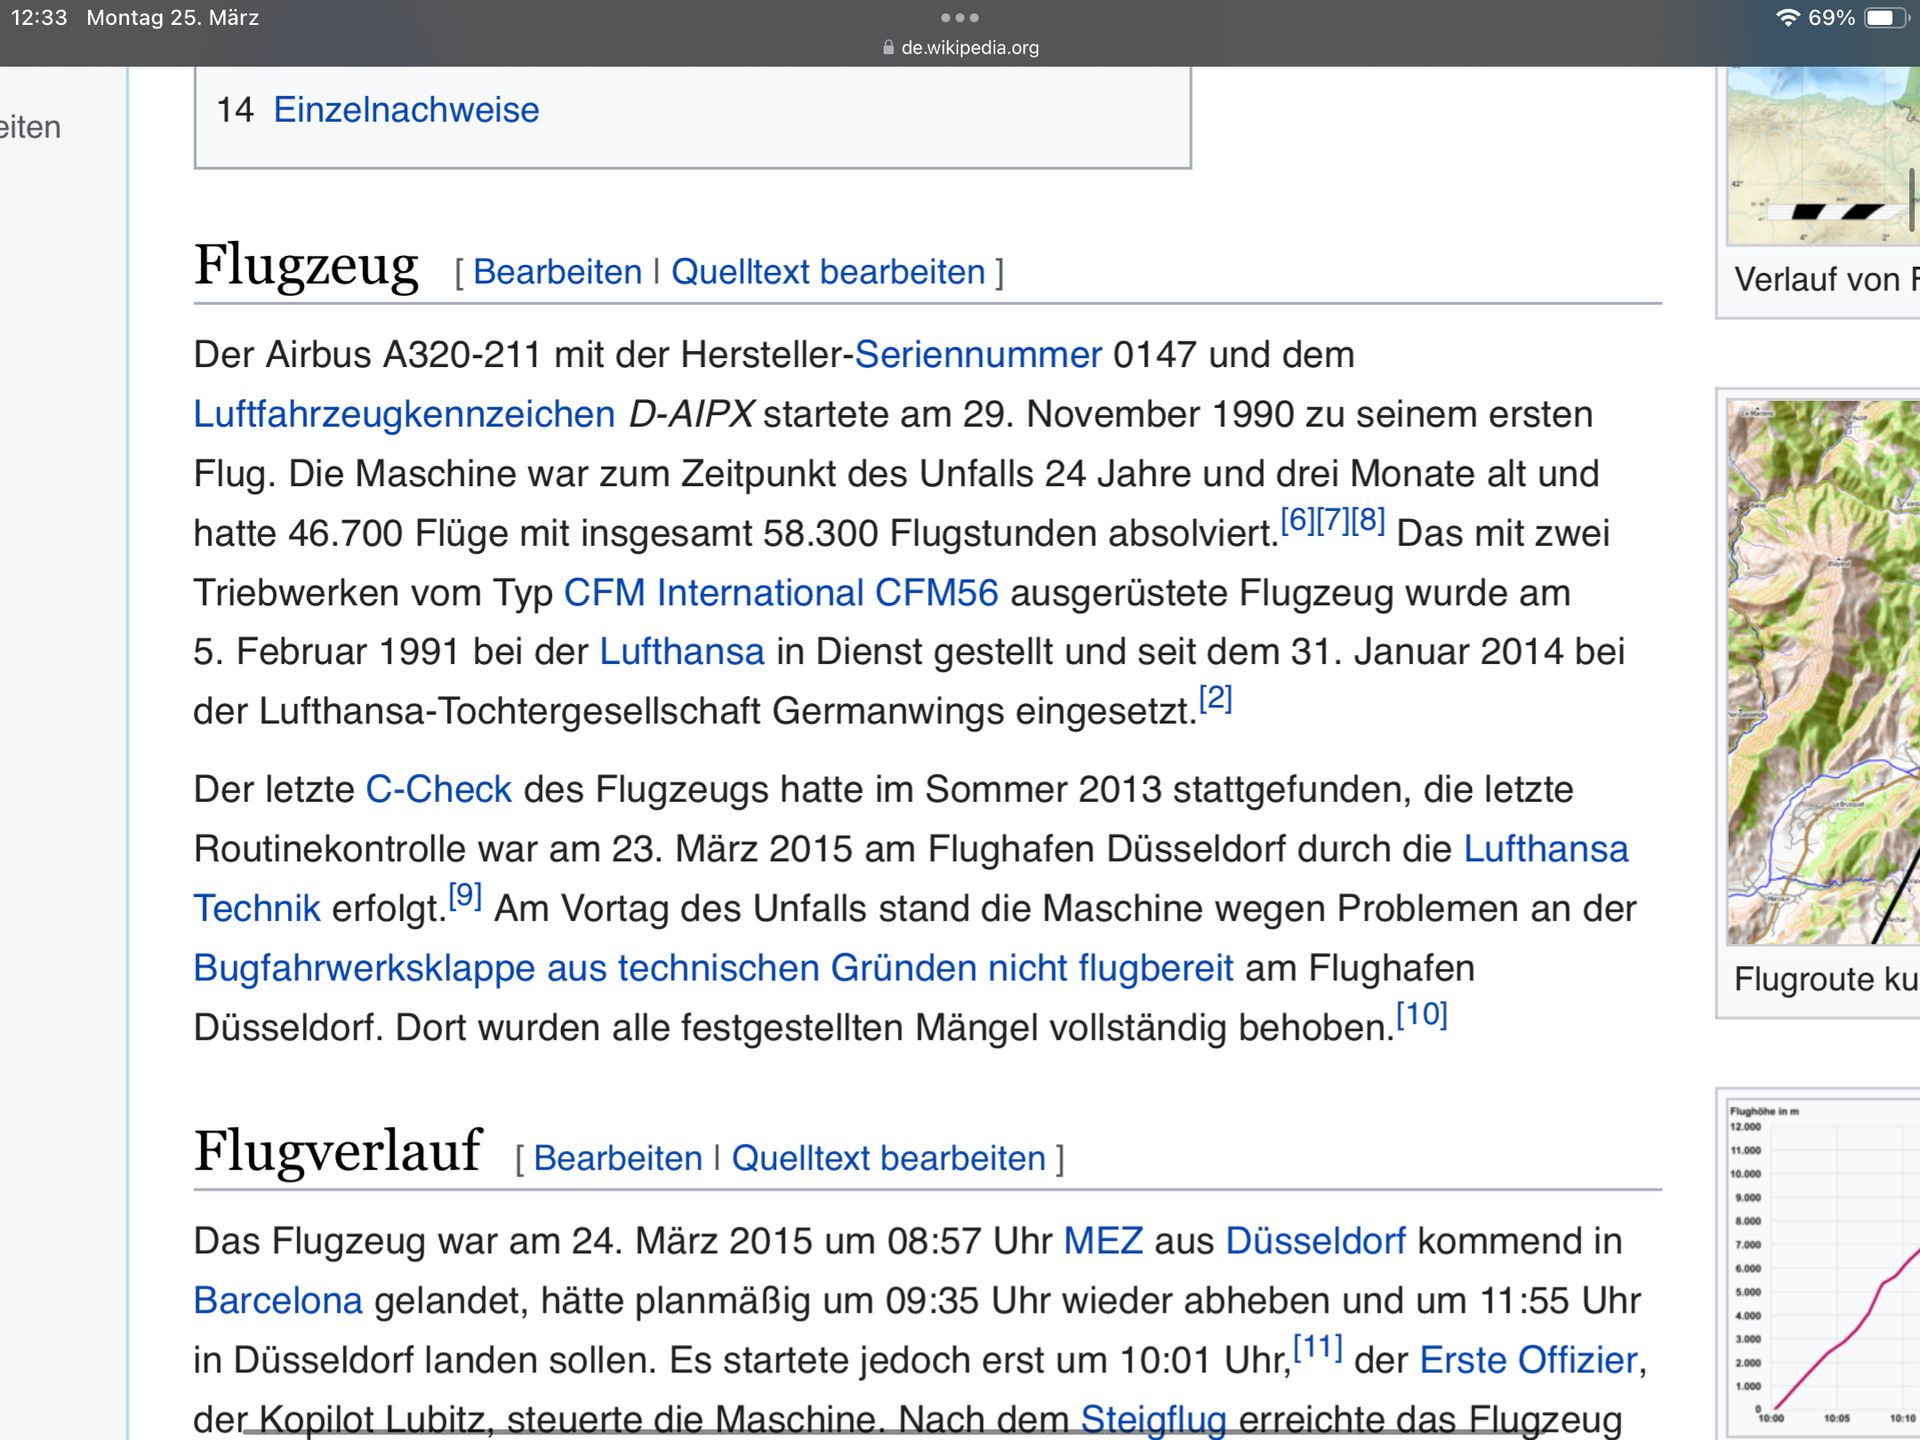Open the Seriennummer link

click(977, 355)
